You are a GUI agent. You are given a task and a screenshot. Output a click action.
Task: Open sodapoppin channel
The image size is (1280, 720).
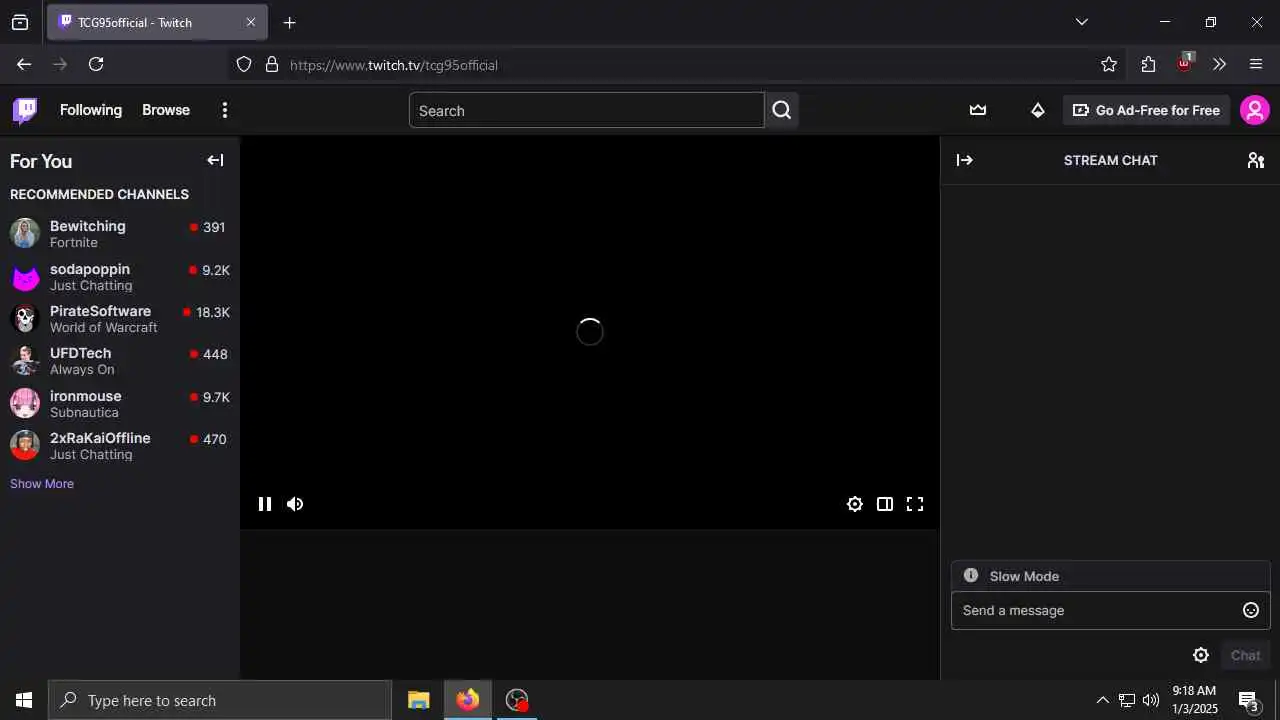point(120,277)
